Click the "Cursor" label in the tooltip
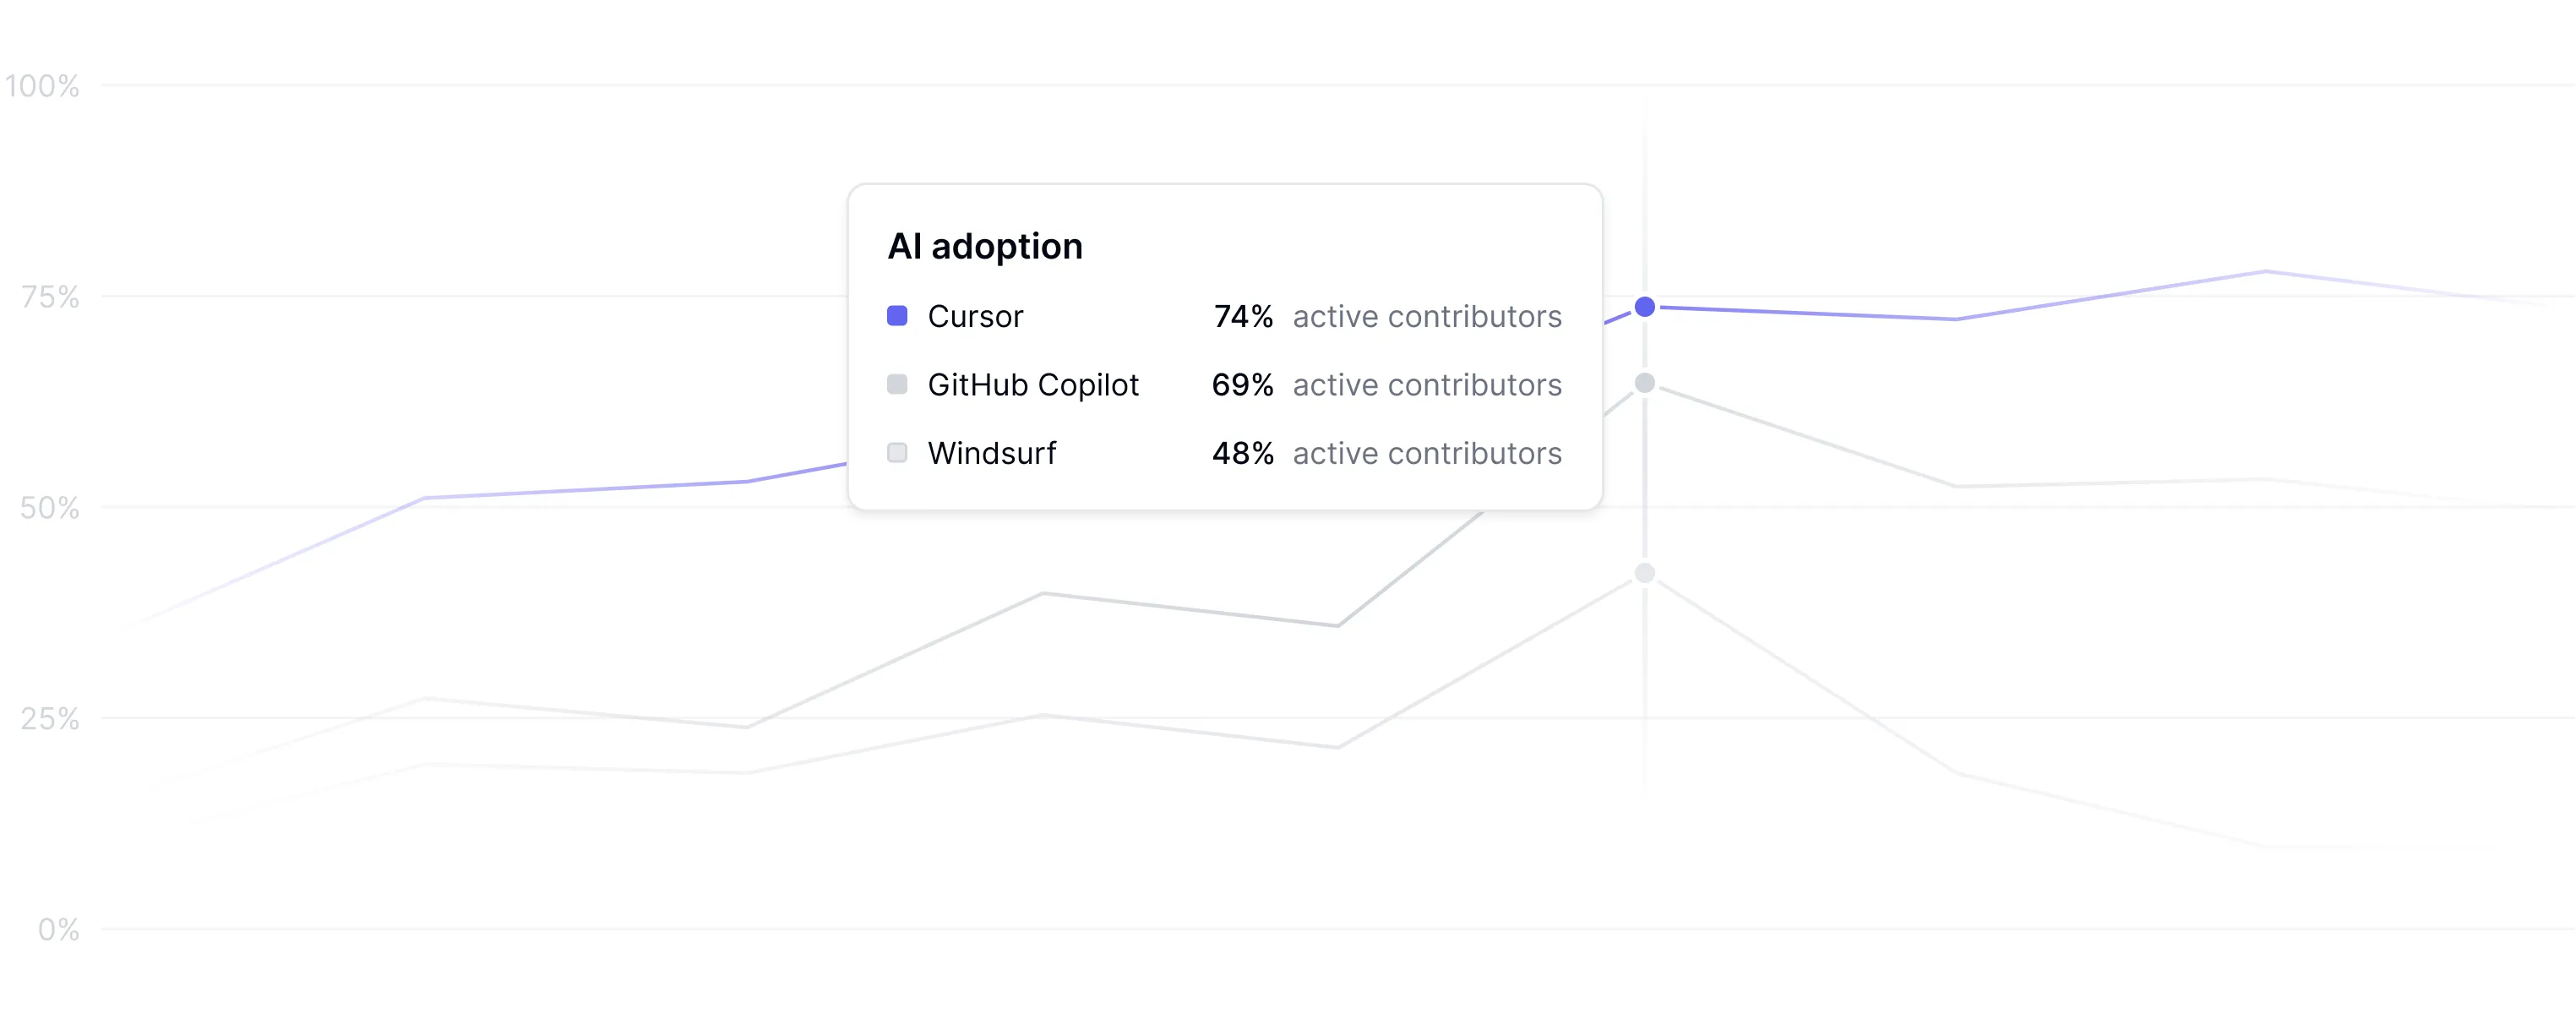 pyautogui.click(x=975, y=317)
